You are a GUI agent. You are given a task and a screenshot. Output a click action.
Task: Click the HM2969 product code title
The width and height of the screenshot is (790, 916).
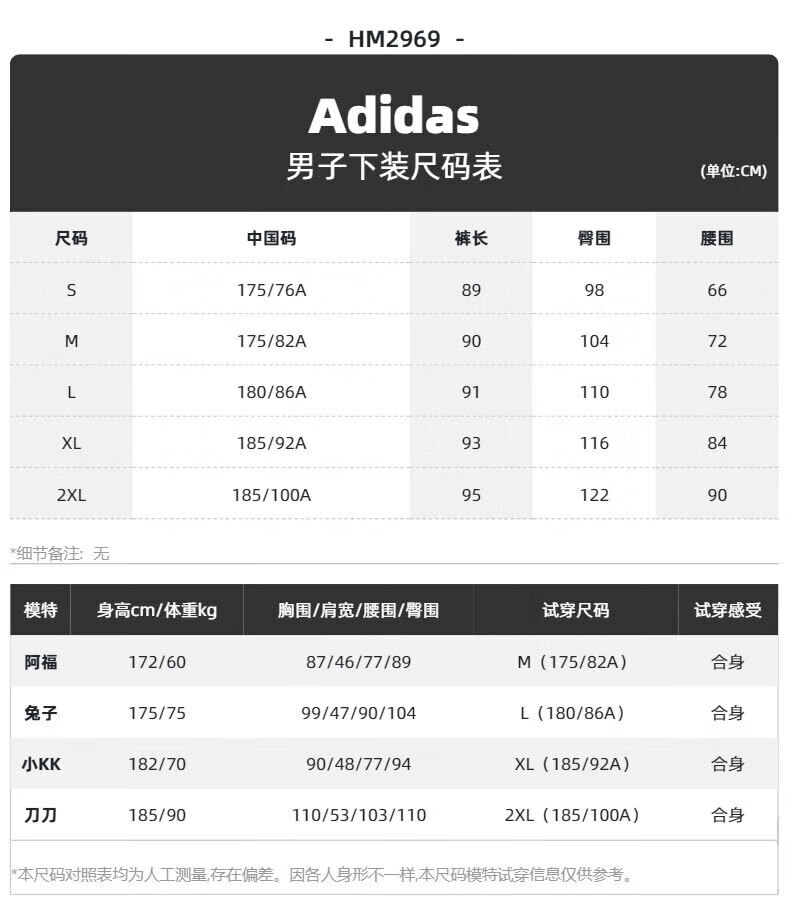(394, 39)
